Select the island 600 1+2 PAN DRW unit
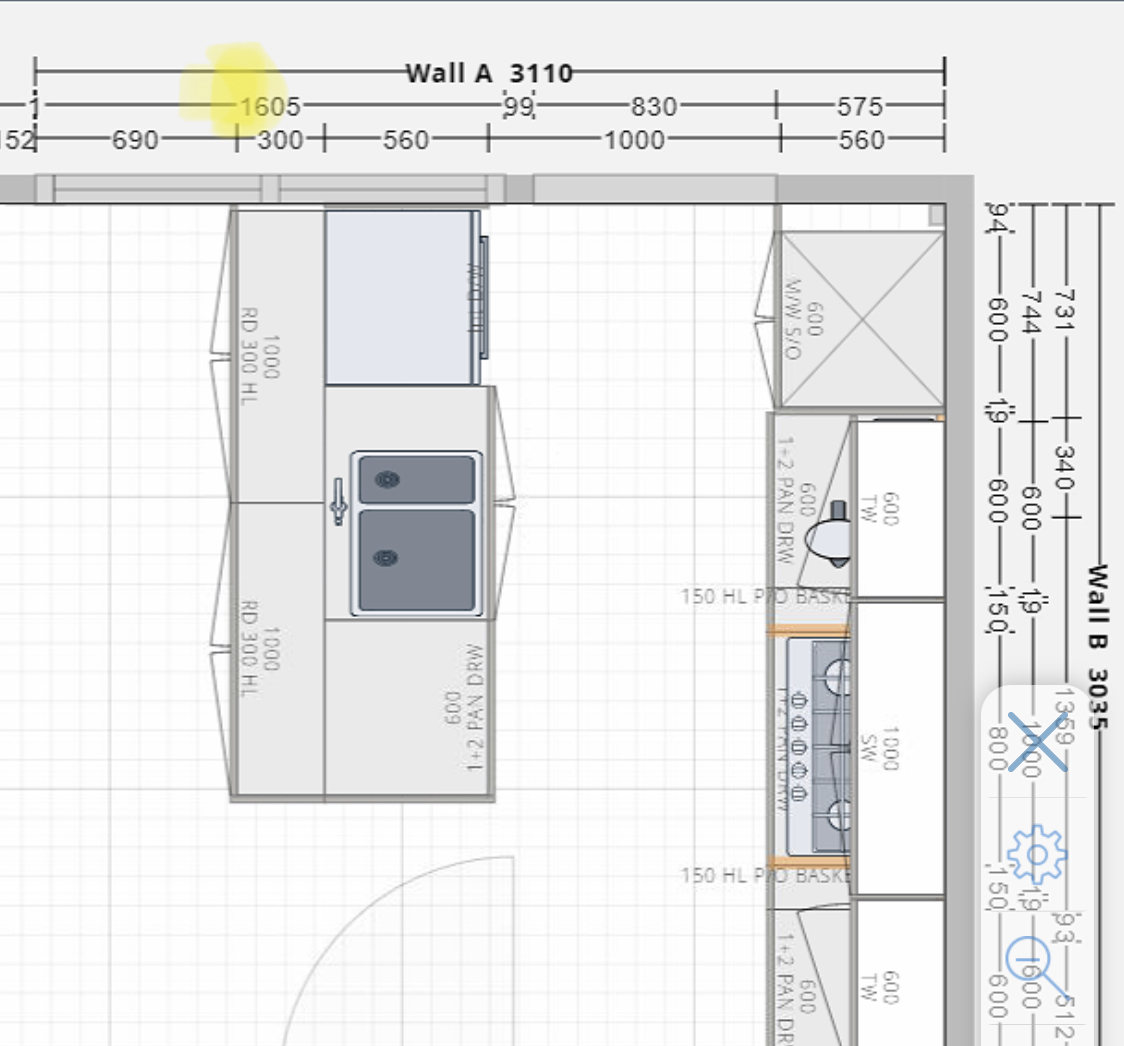Viewport: 1124px width, 1046px height. pos(410,710)
